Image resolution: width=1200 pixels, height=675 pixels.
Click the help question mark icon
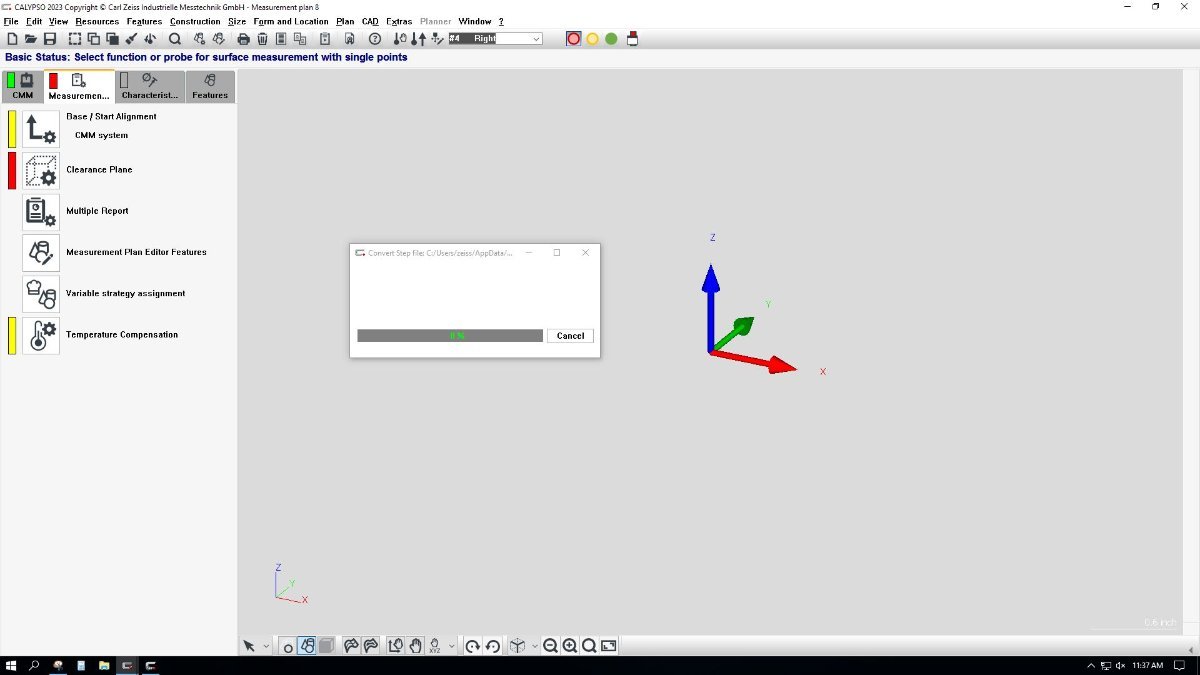point(375,39)
